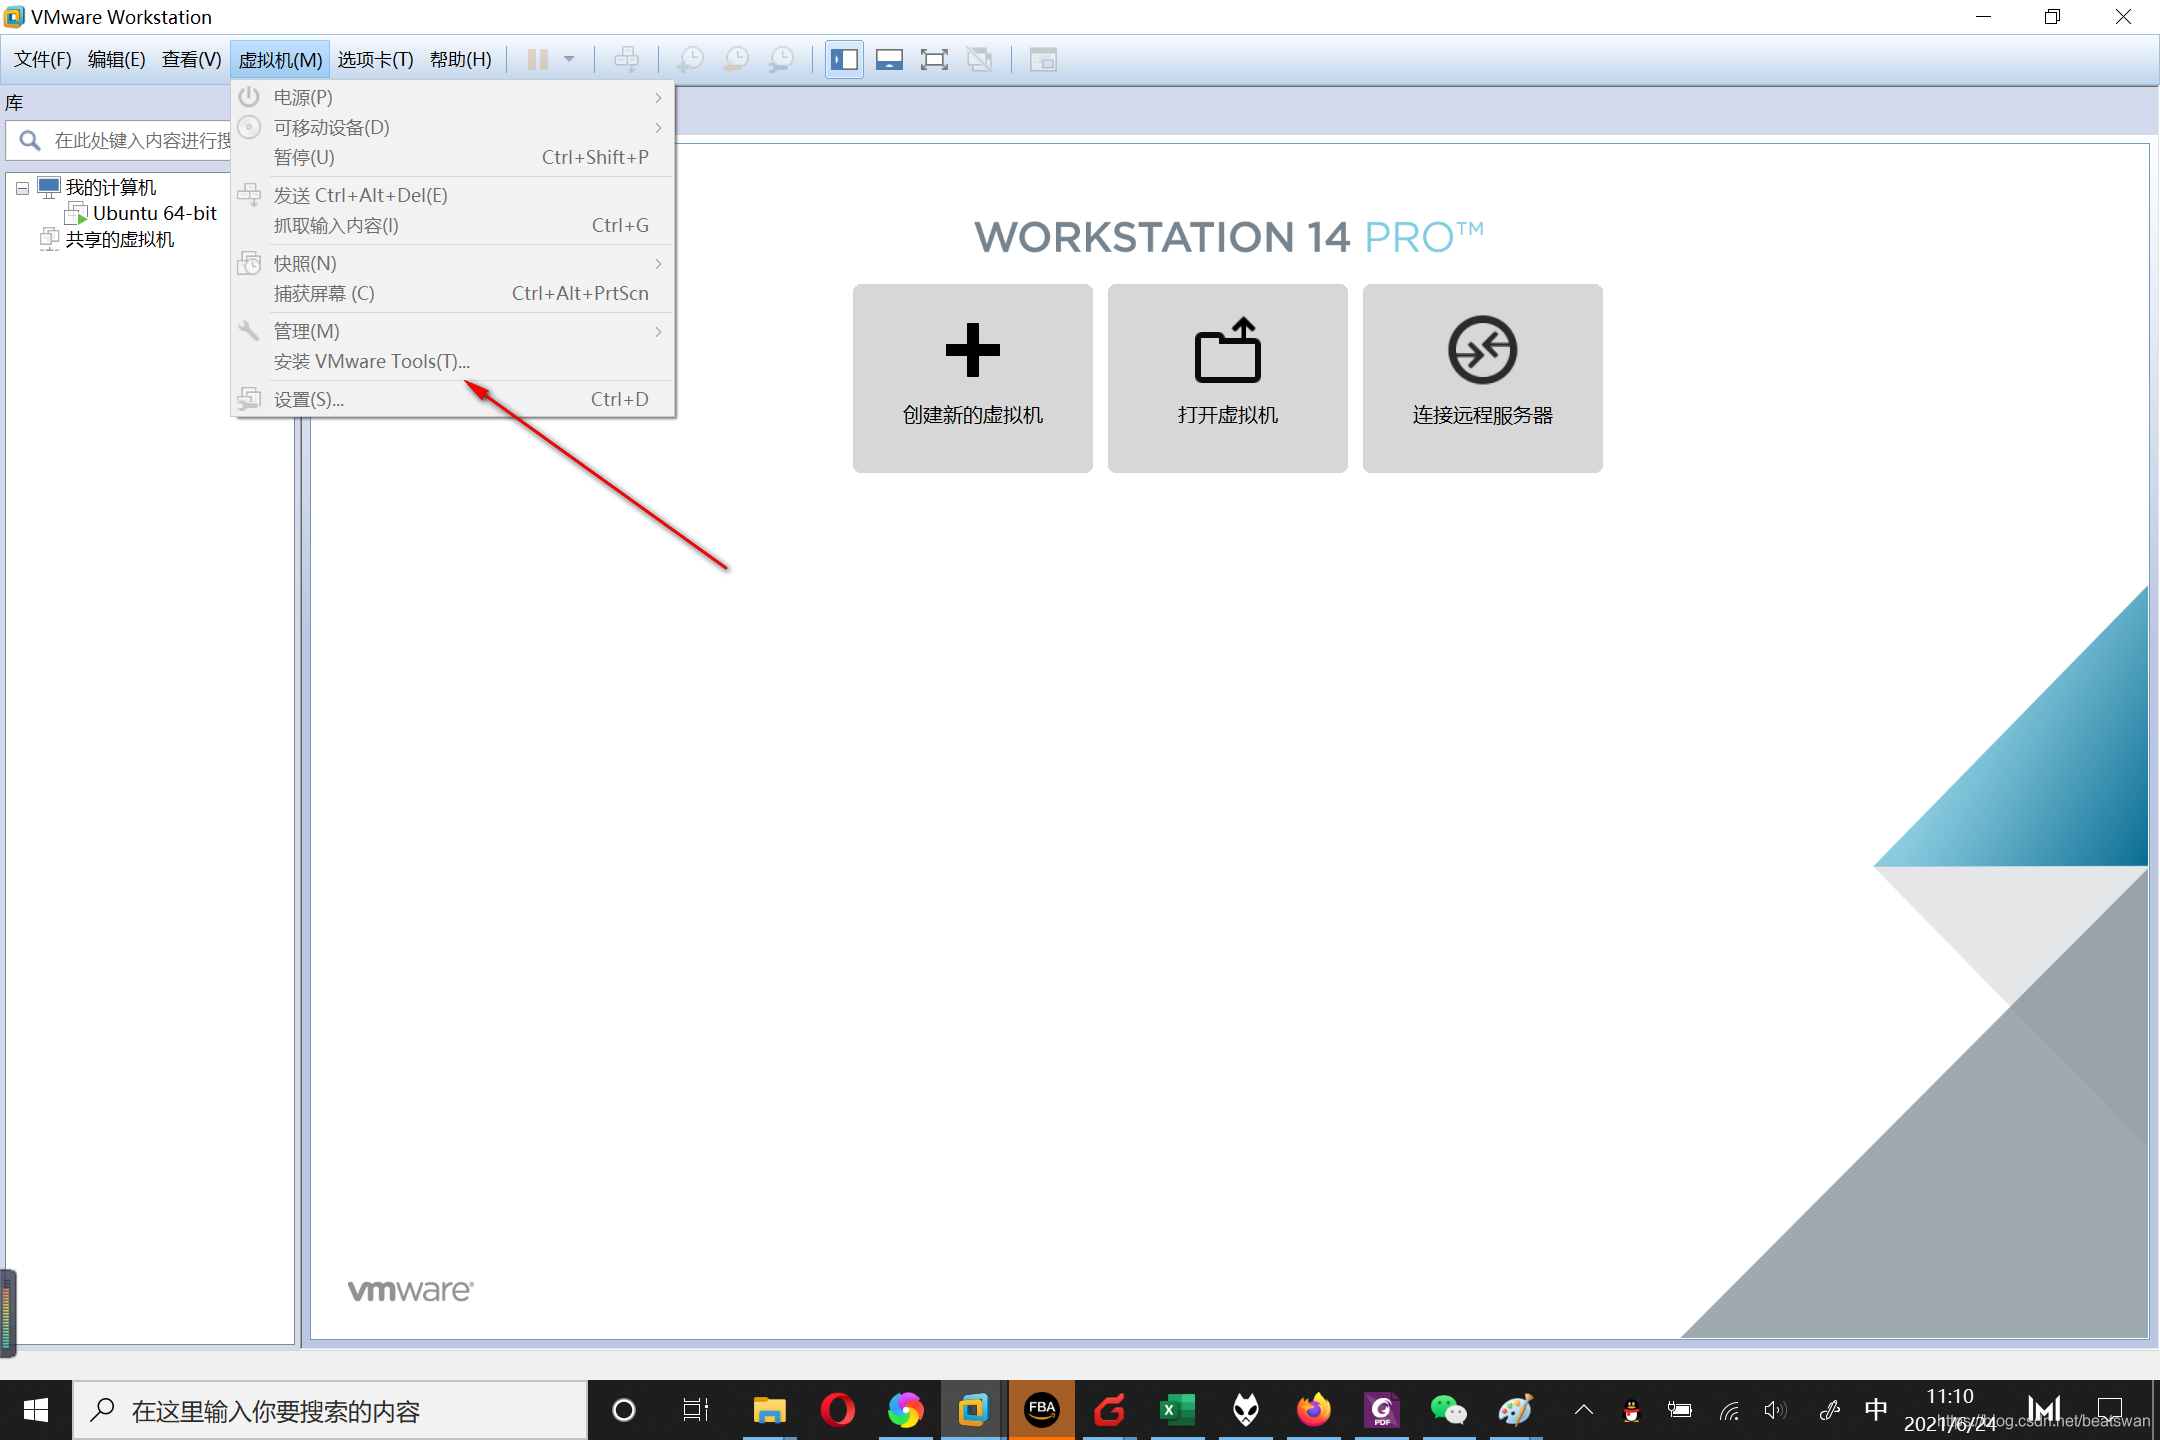Click the console view toolbar icon
Image resolution: width=2160 pixels, height=1440 pixels.
(1043, 60)
